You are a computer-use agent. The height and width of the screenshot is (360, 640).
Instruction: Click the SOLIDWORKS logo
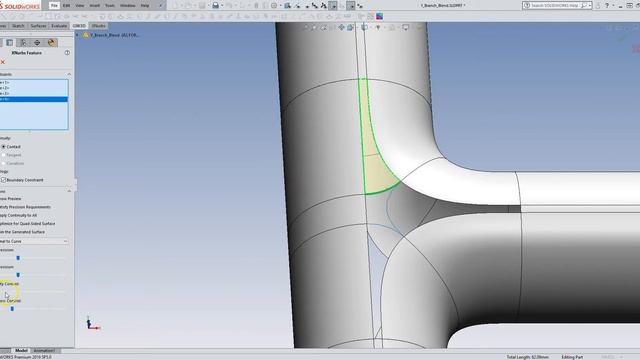click(x=20, y=6)
